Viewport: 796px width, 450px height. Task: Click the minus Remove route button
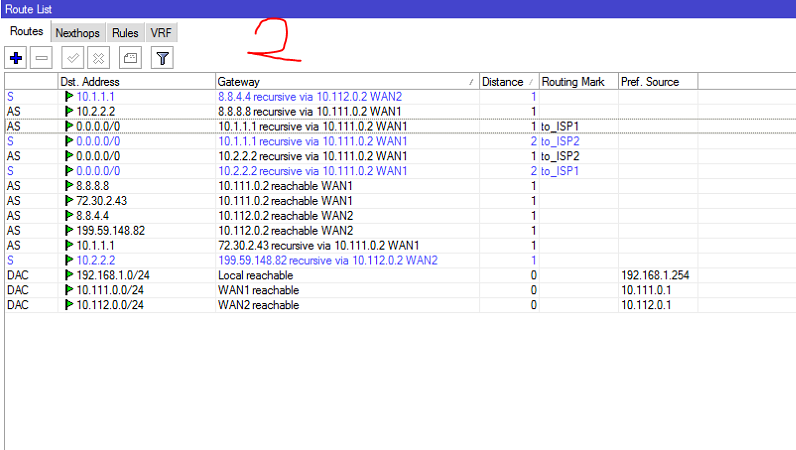(42, 58)
